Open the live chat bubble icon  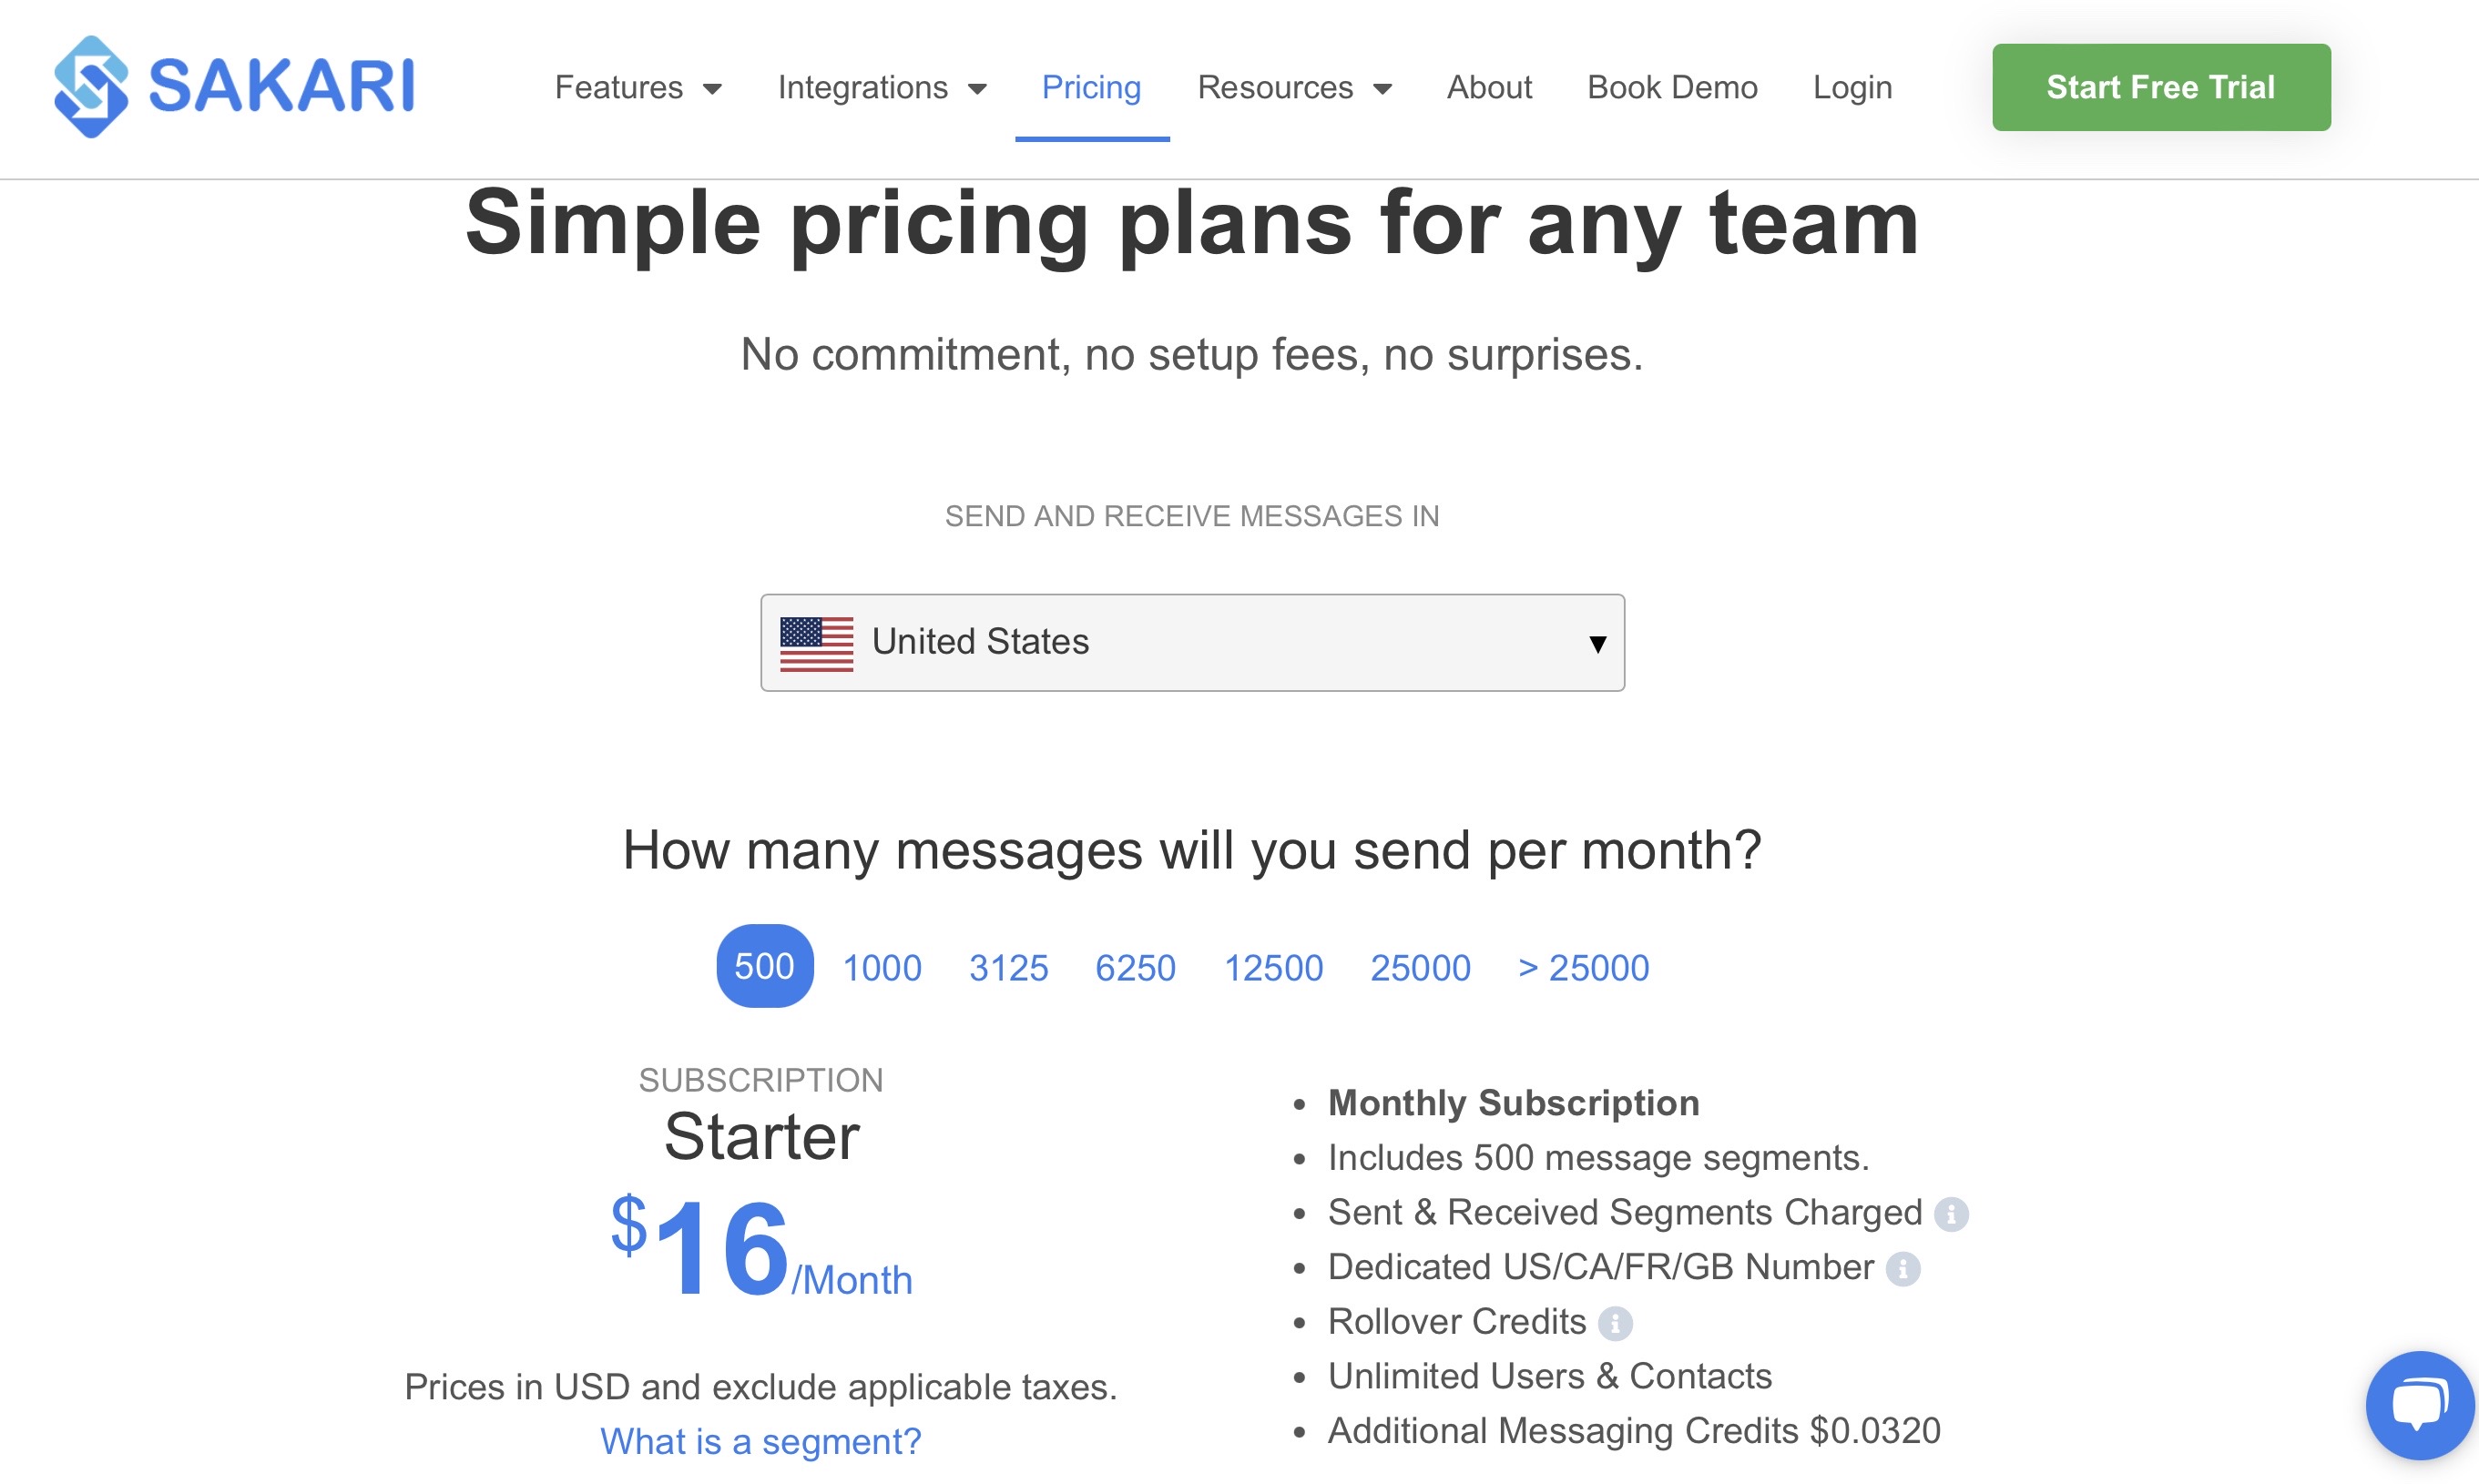coord(2419,1404)
